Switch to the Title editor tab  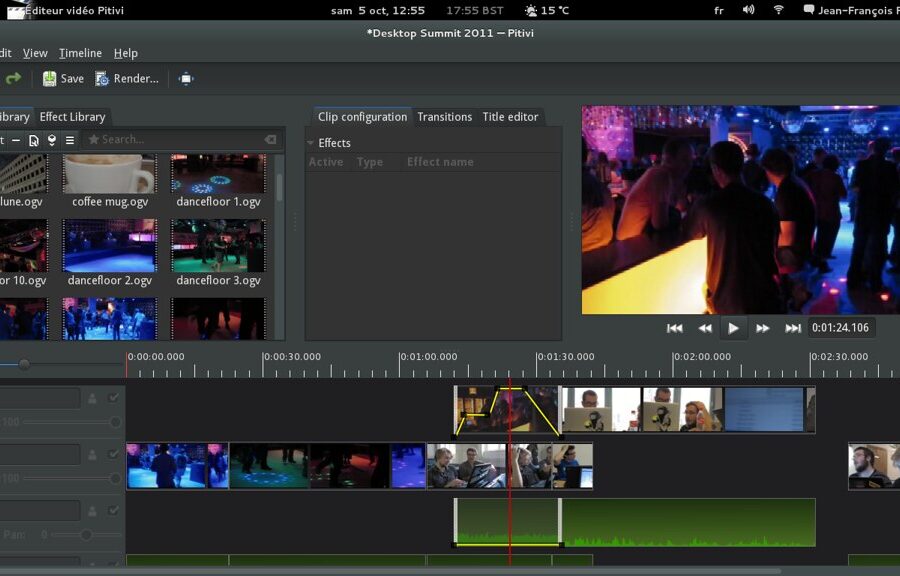click(x=511, y=116)
